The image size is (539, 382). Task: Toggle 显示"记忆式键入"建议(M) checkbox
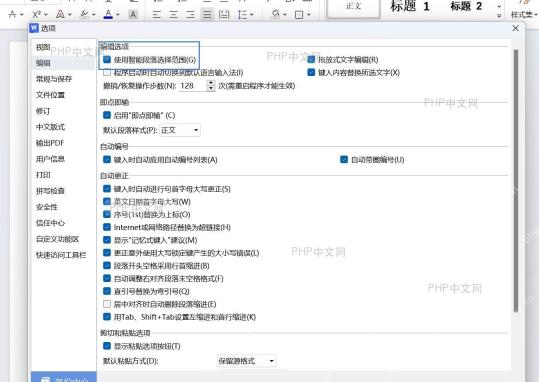[107, 240]
